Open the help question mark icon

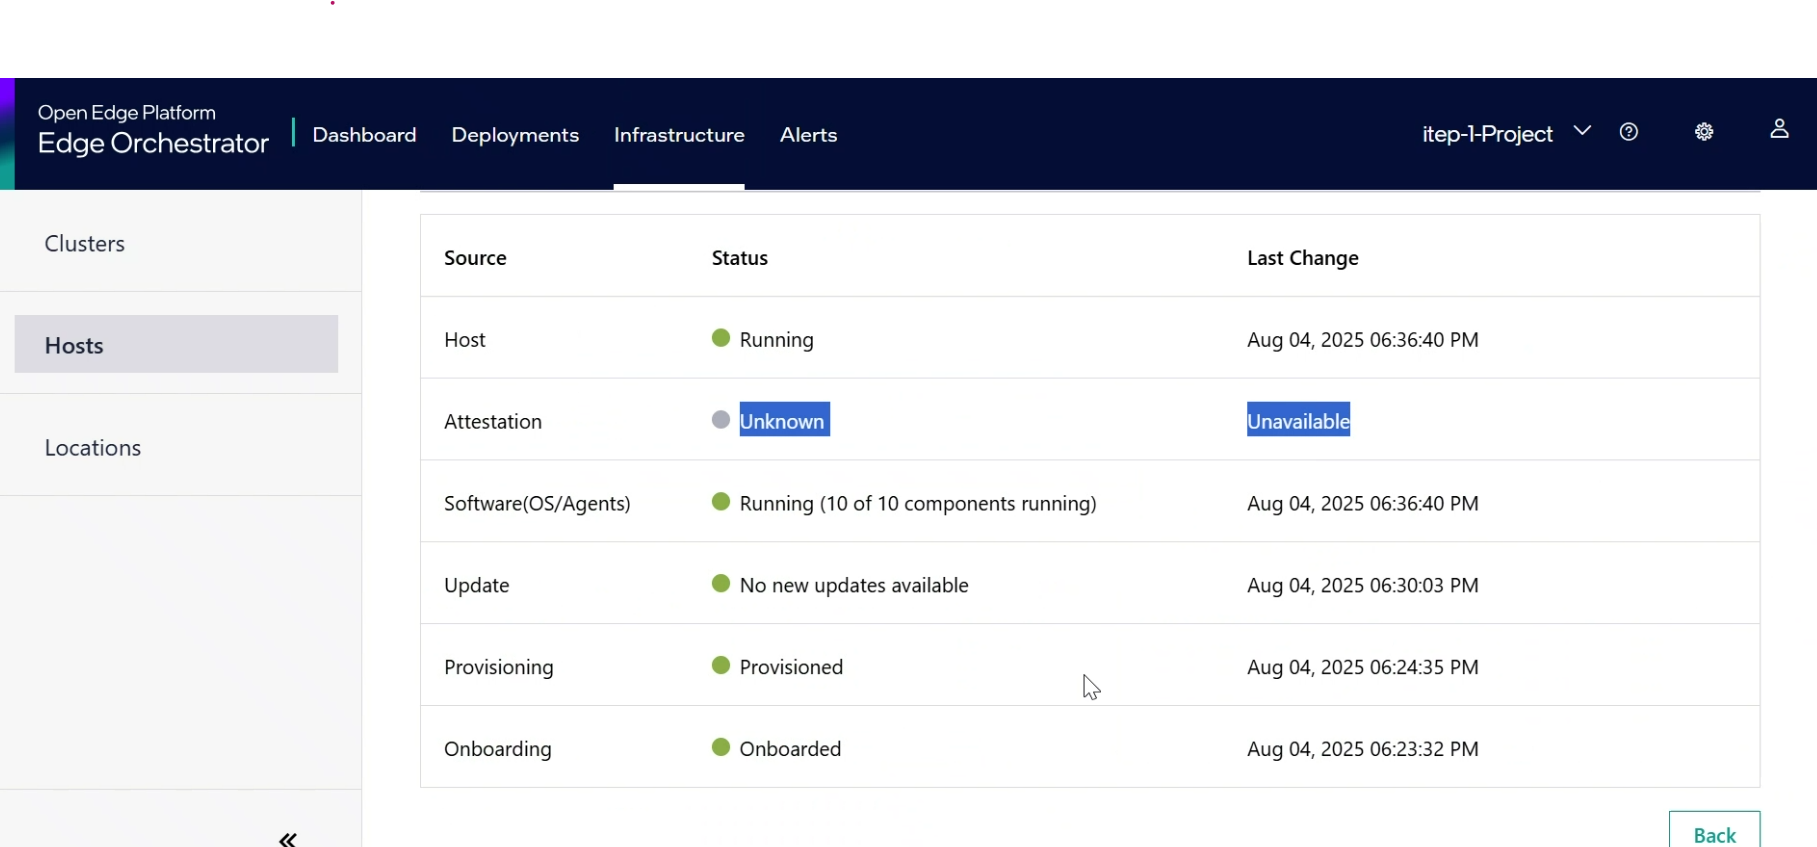[x=1628, y=132]
